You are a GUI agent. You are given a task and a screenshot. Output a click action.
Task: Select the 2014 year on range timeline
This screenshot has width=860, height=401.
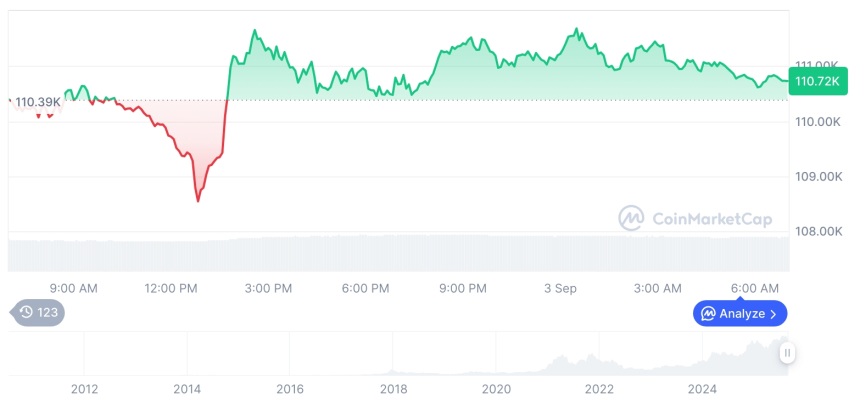(x=186, y=388)
